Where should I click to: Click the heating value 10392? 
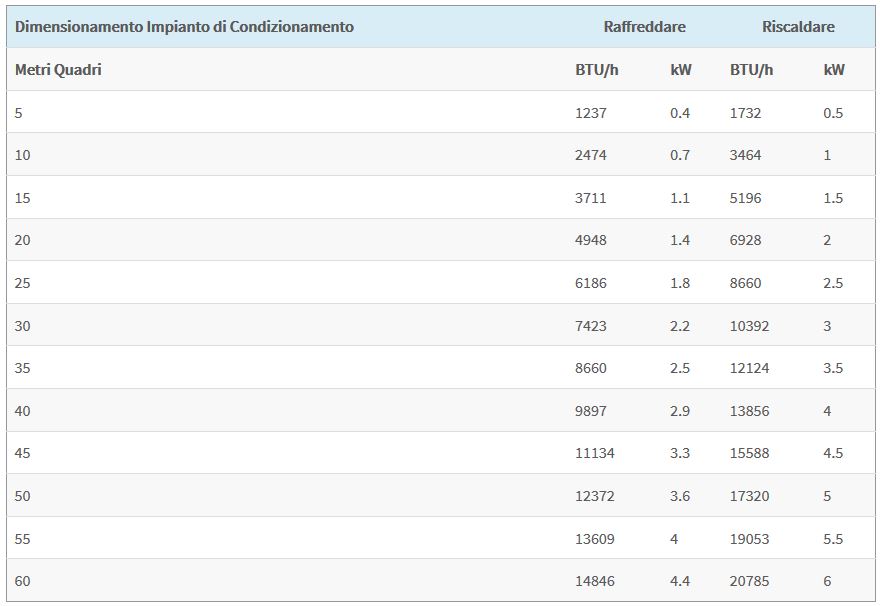click(x=749, y=326)
